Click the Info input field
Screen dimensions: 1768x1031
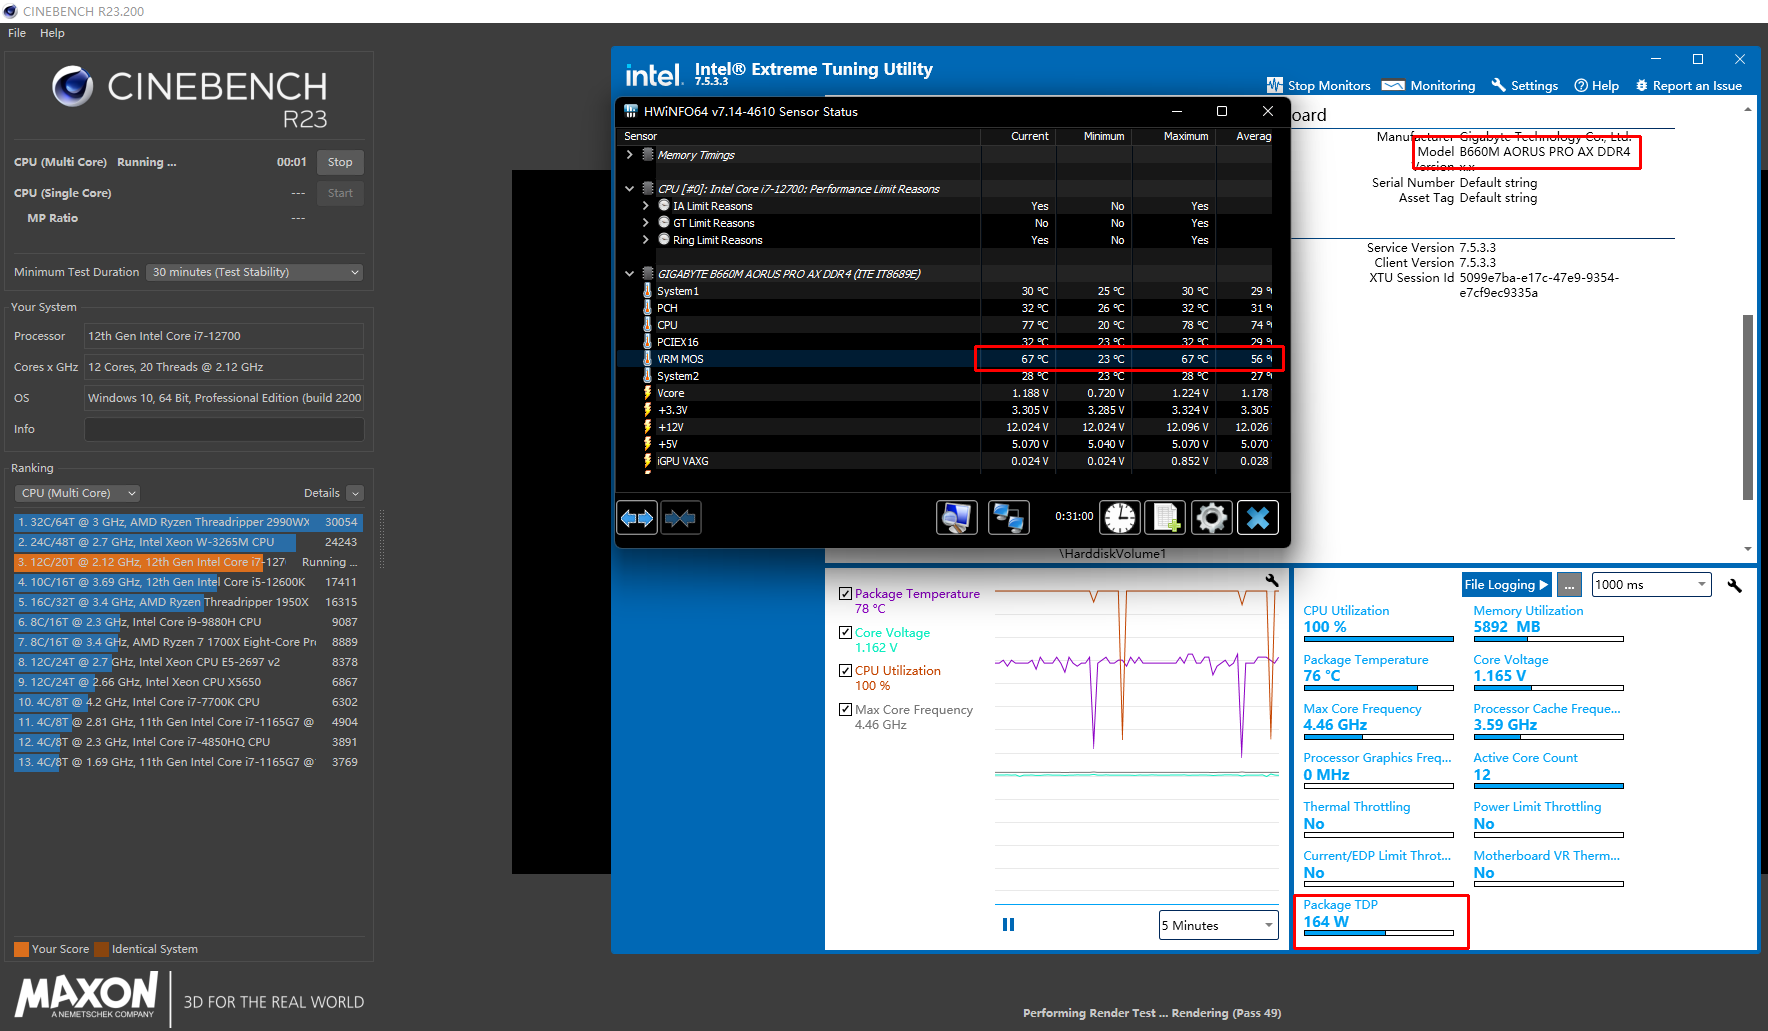(x=224, y=429)
